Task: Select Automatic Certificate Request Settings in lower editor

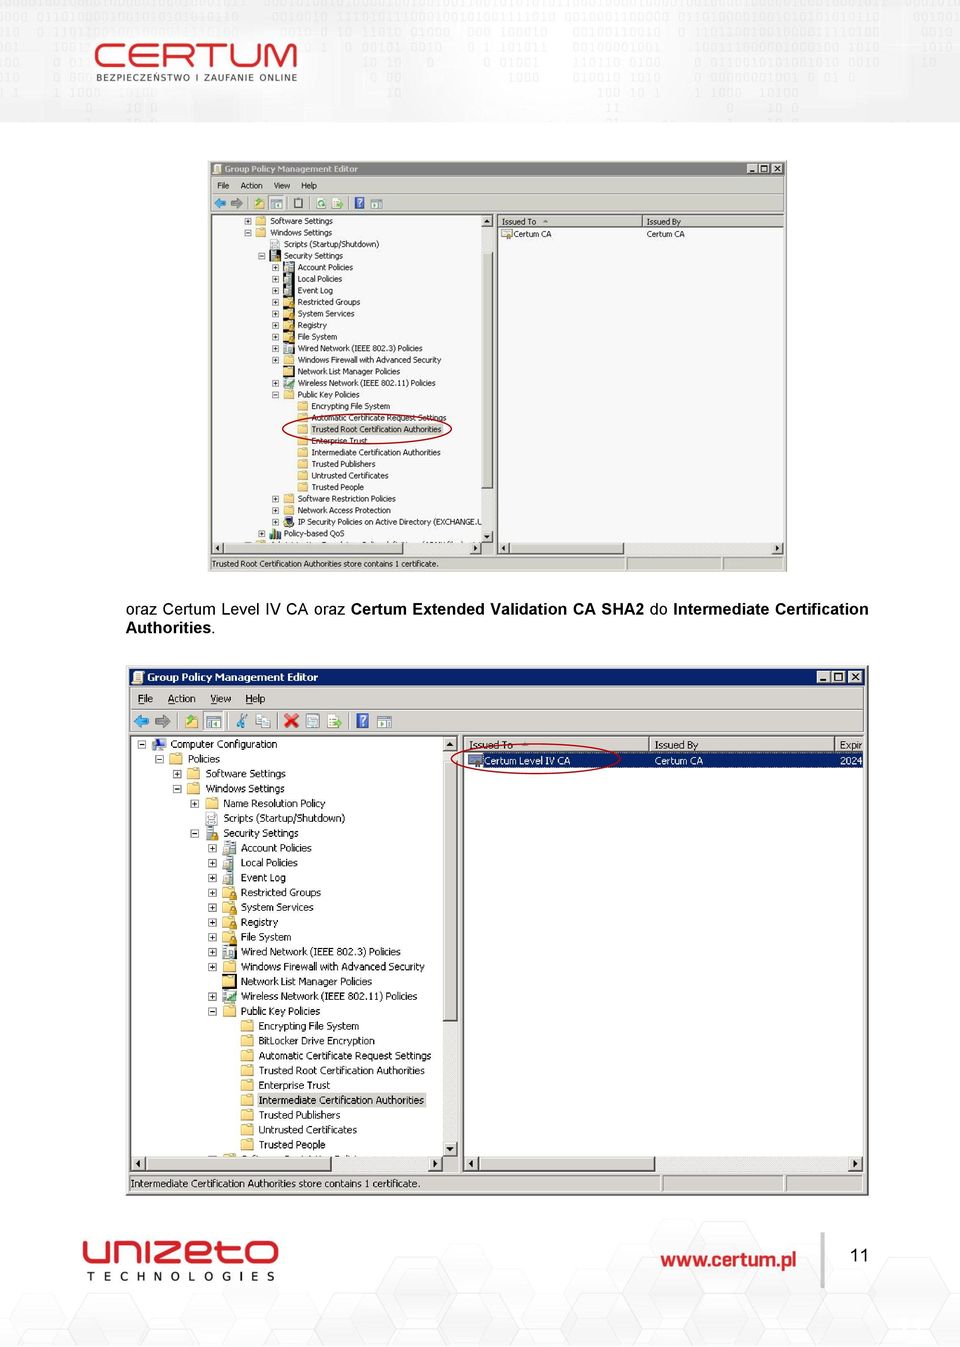Action: tap(345, 1056)
